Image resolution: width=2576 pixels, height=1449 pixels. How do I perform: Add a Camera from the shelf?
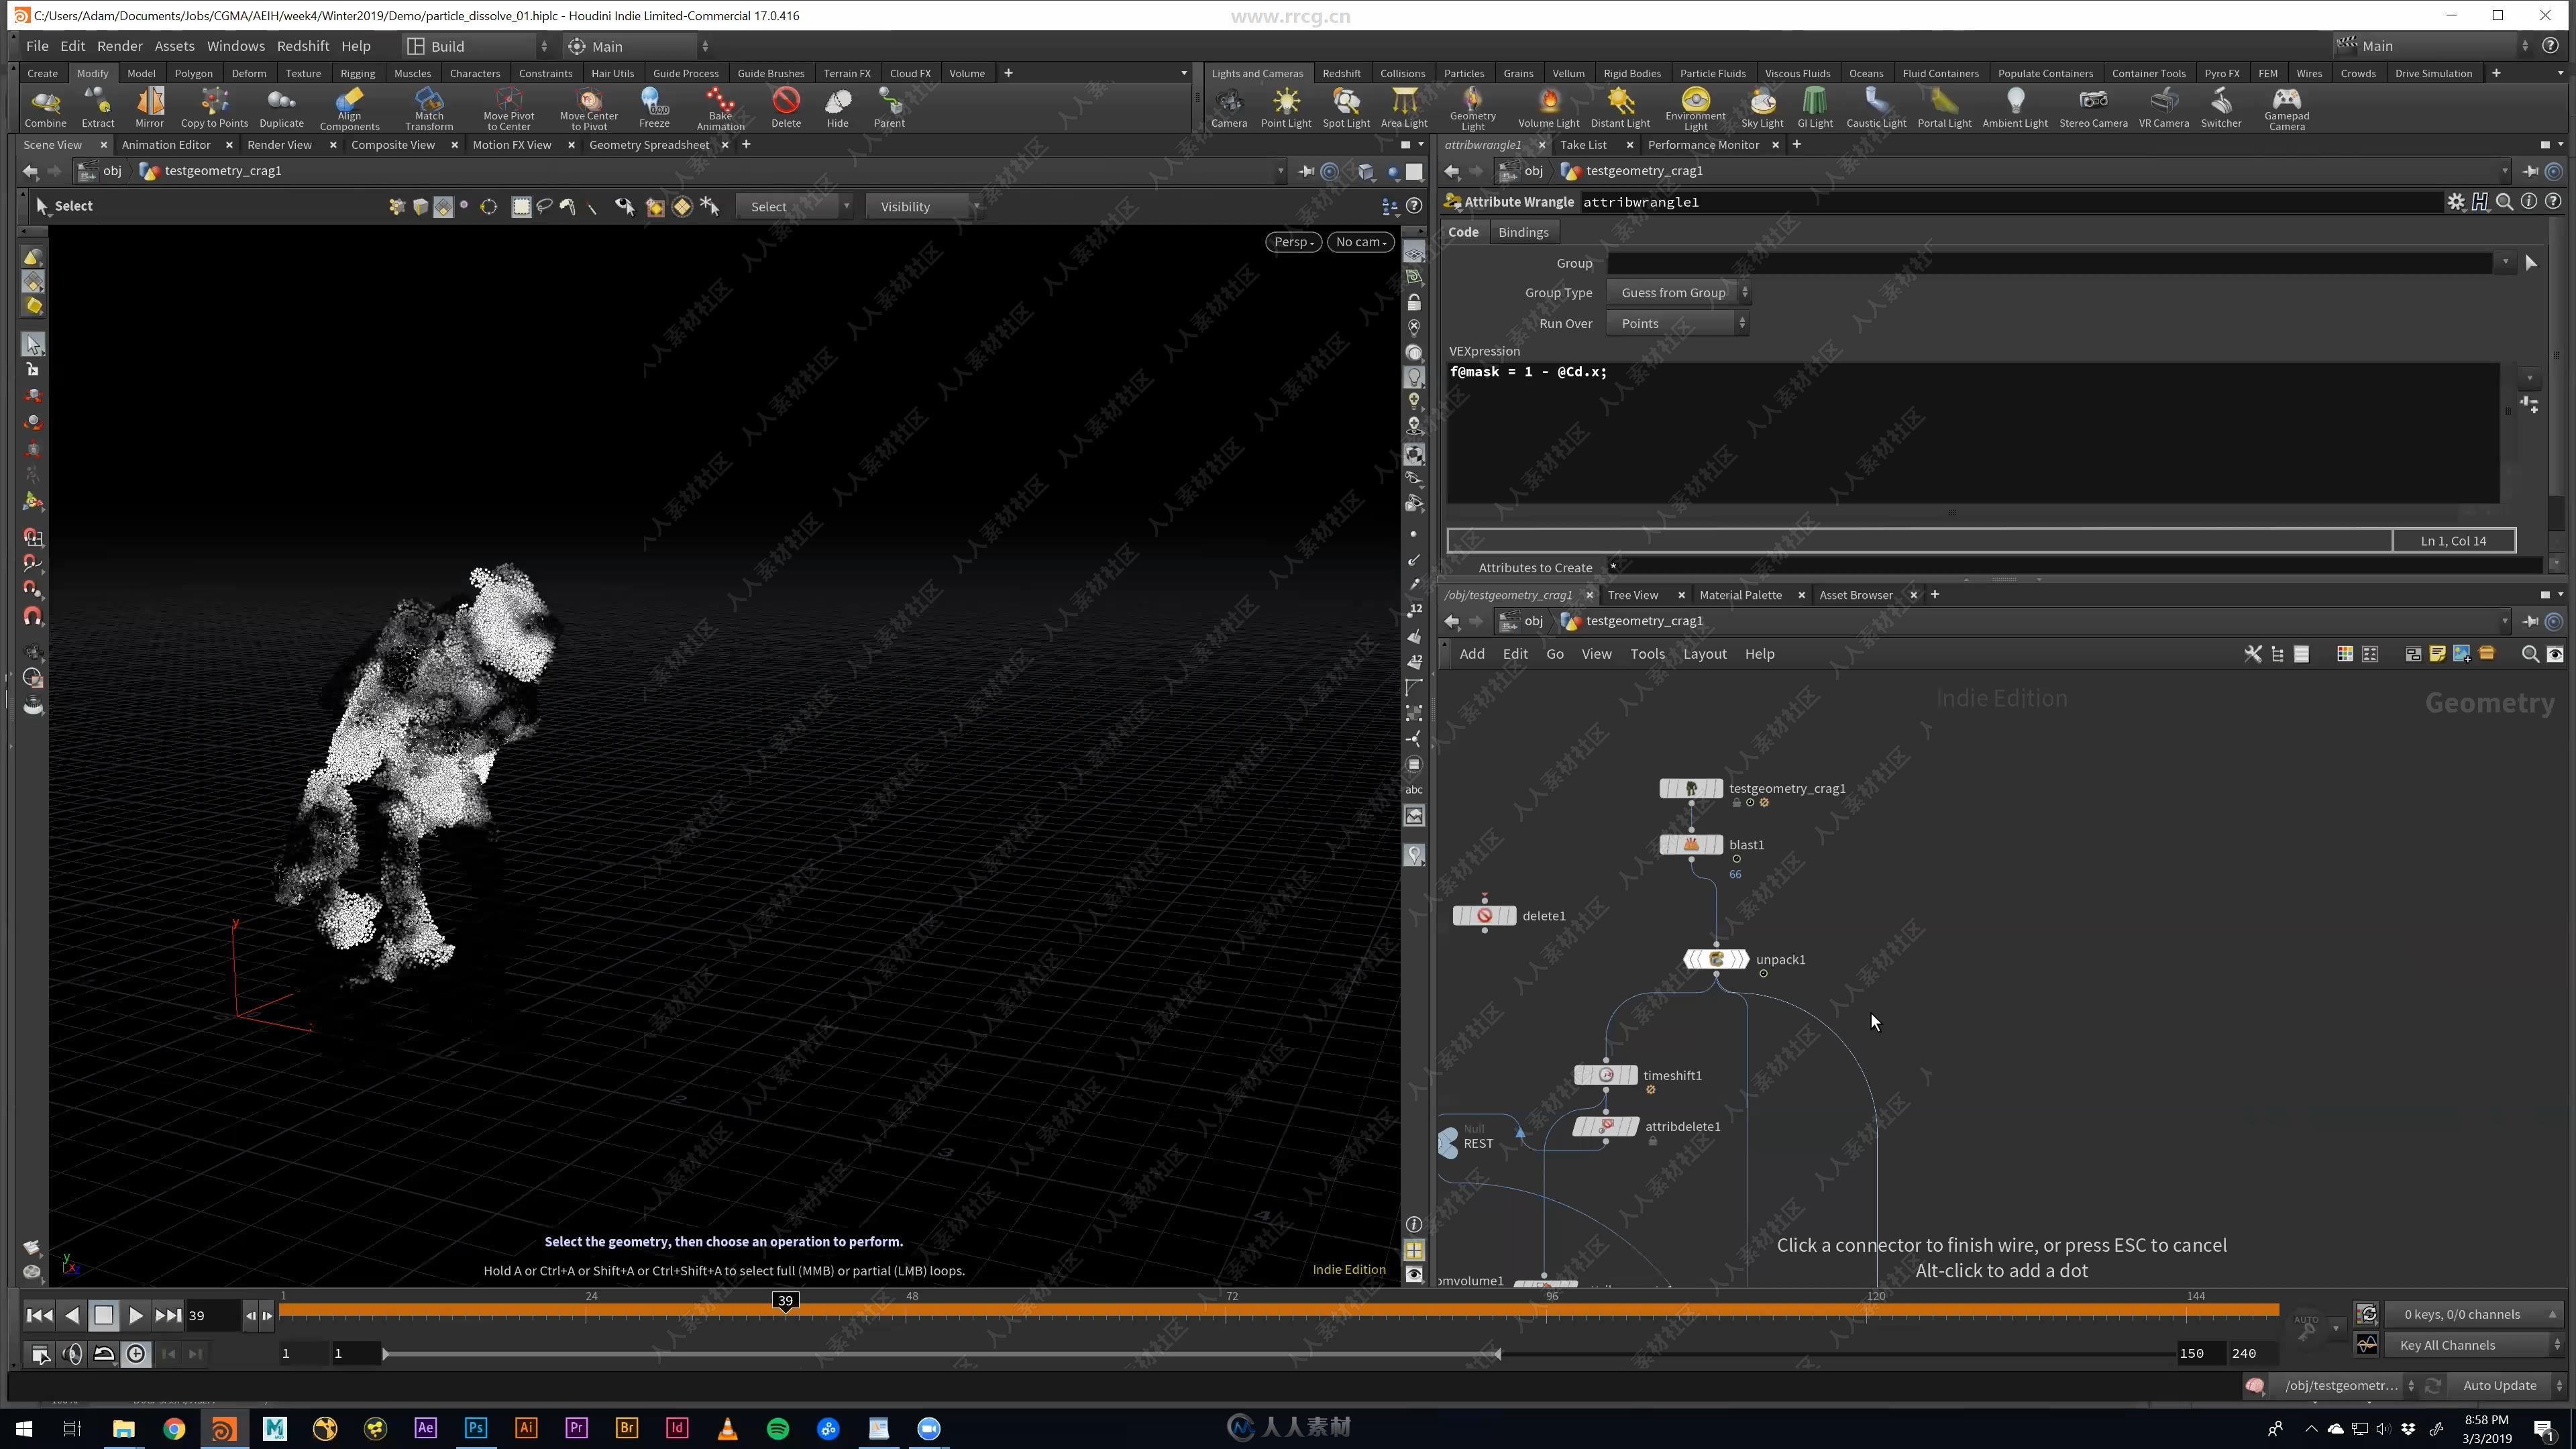[1229, 108]
